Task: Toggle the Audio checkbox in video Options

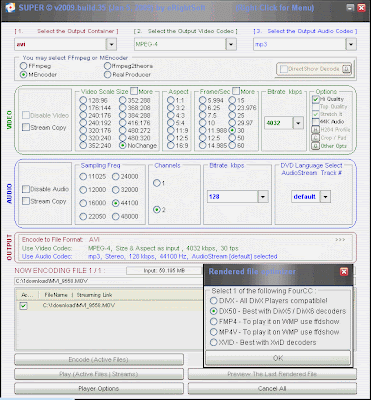Action: [x=315, y=122]
